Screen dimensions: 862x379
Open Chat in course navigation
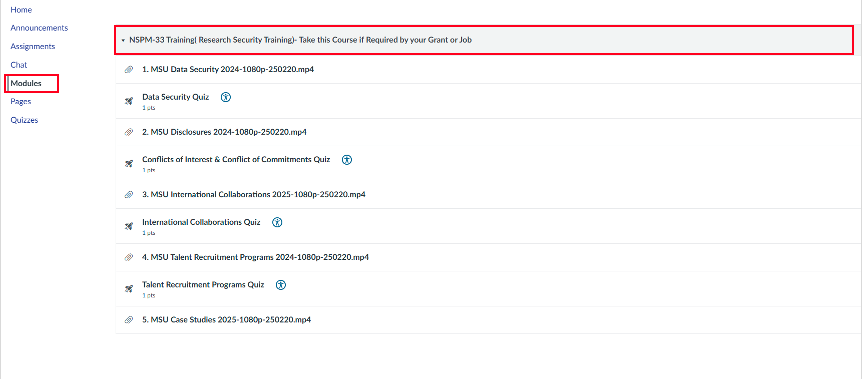pyautogui.click(x=19, y=65)
